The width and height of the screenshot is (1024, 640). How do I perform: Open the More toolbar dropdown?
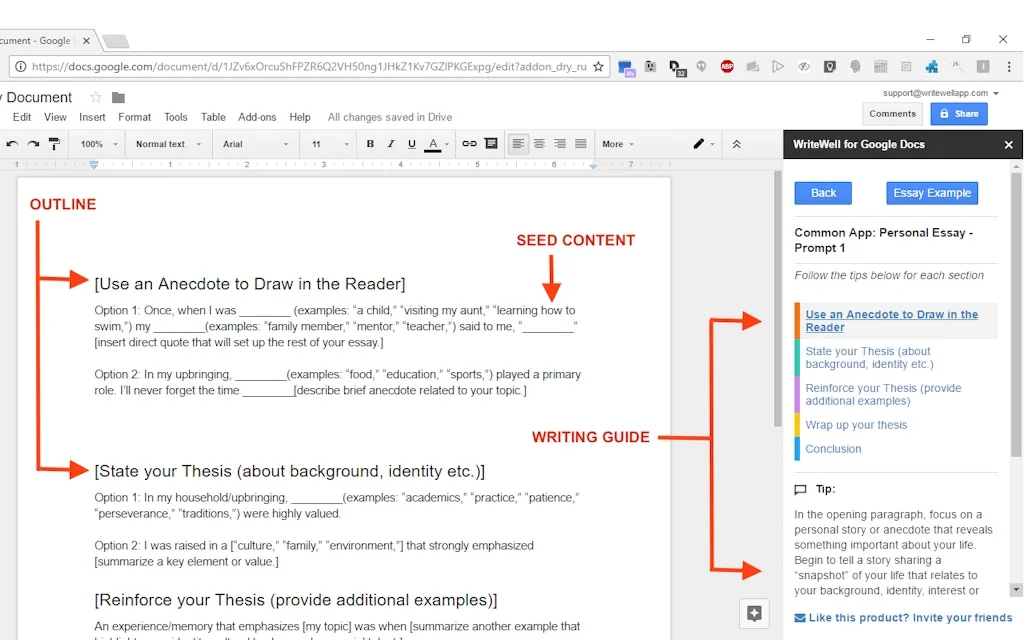click(x=618, y=144)
